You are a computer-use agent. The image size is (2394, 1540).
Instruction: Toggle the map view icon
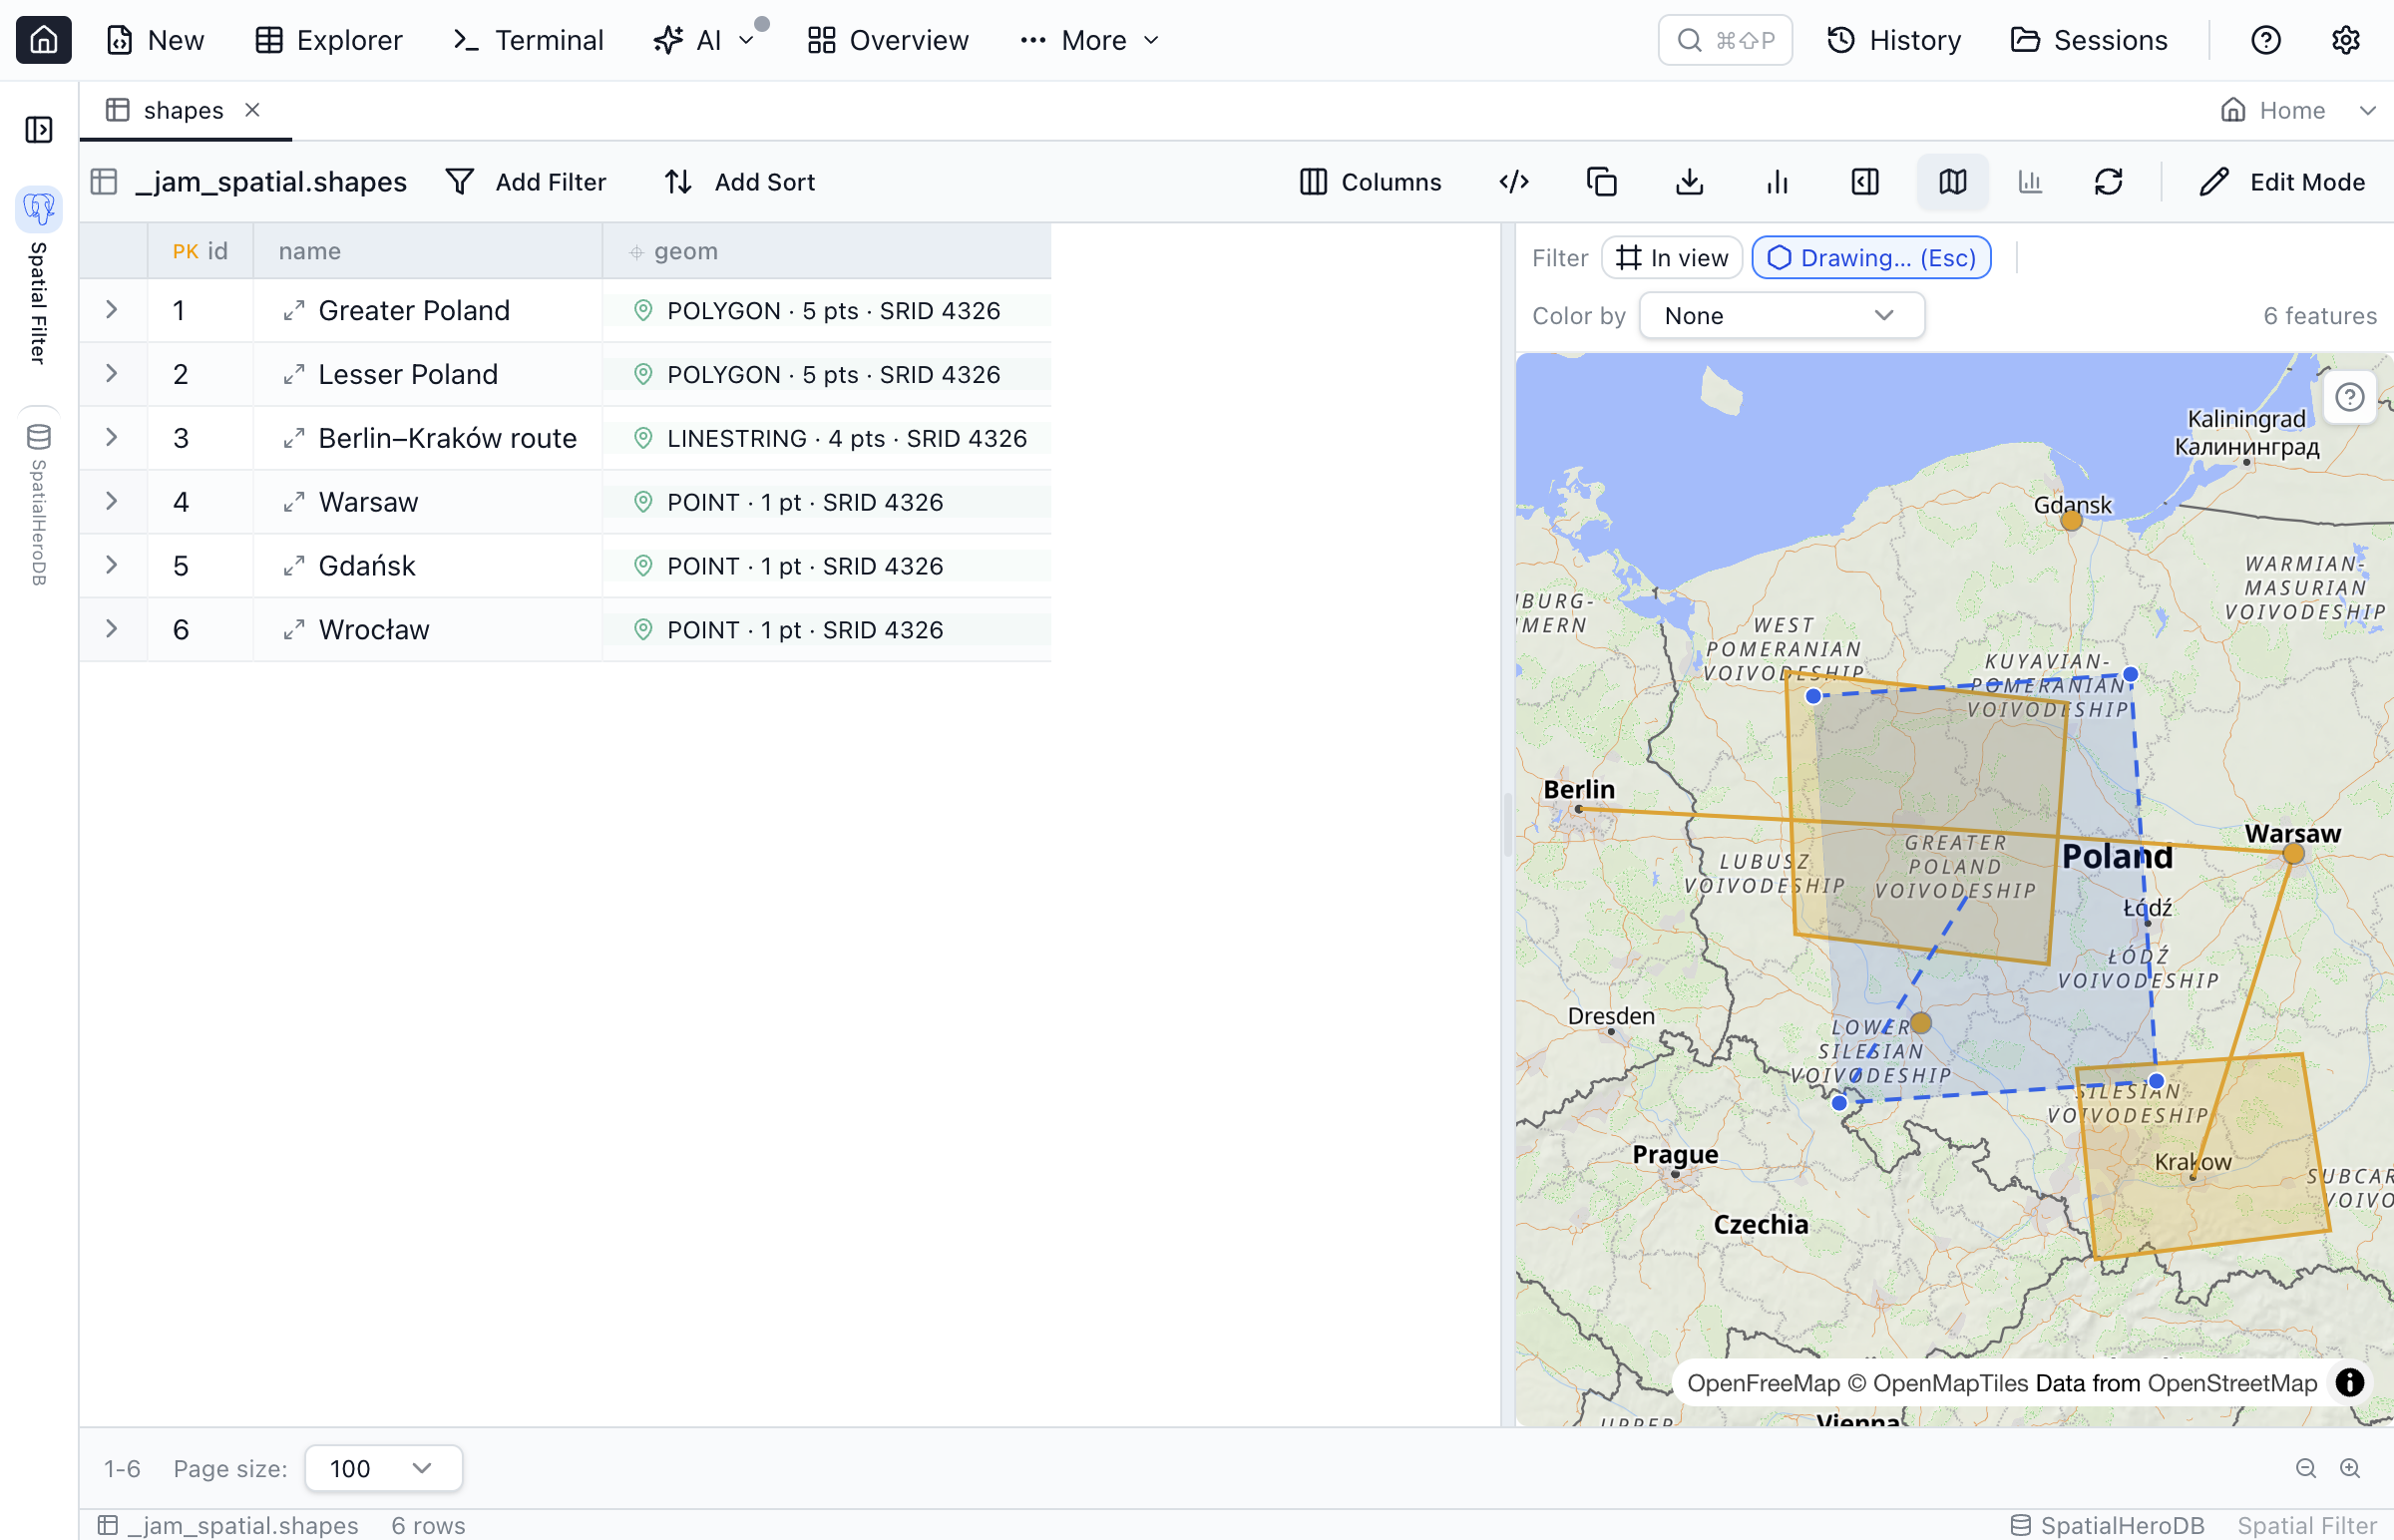tap(1953, 182)
